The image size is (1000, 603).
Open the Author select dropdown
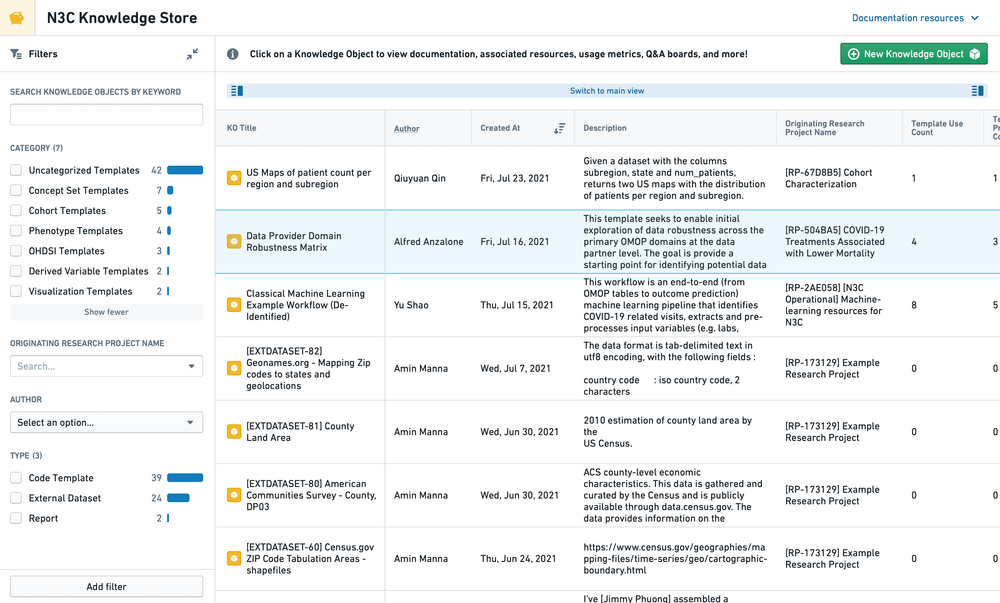coord(106,422)
